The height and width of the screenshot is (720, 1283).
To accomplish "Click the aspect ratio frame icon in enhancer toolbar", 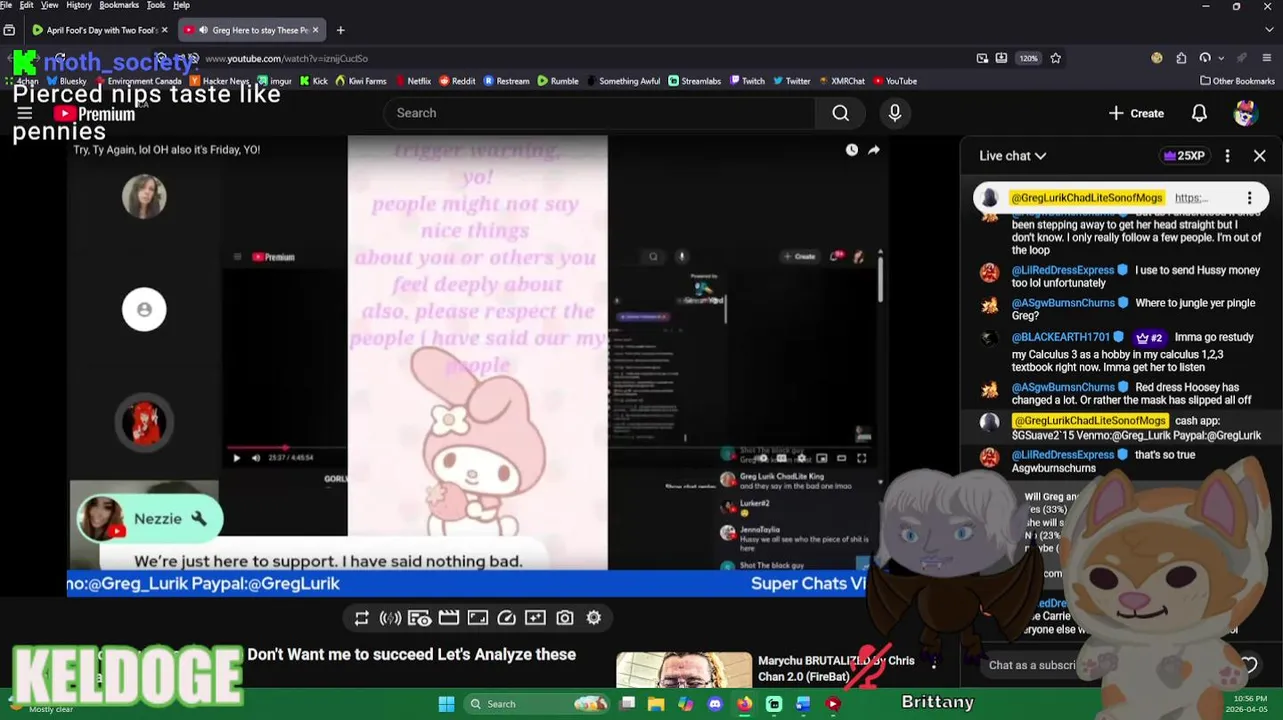I will (x=478, y=618).
